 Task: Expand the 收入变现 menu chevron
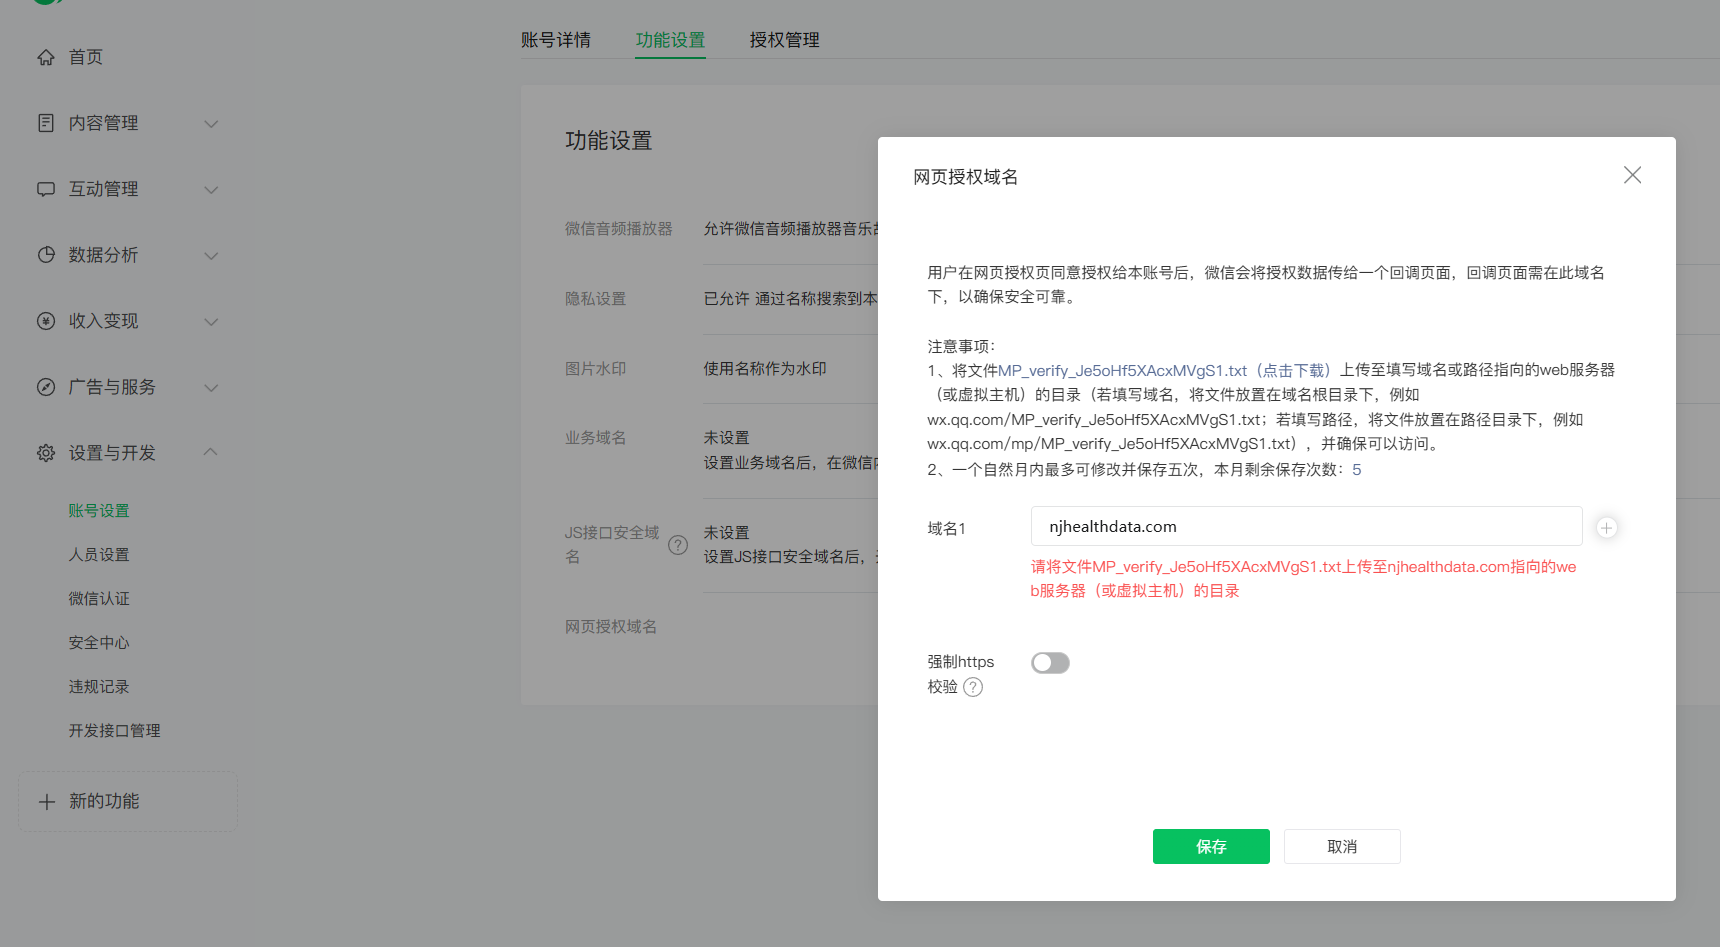(x=211, y=322)
